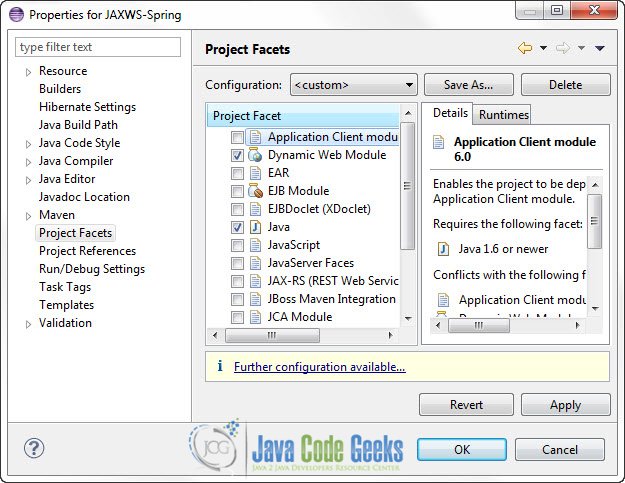Screen dimensions: 625x483
Task: Select the Task Tags tree item
Action: (65, 287)
